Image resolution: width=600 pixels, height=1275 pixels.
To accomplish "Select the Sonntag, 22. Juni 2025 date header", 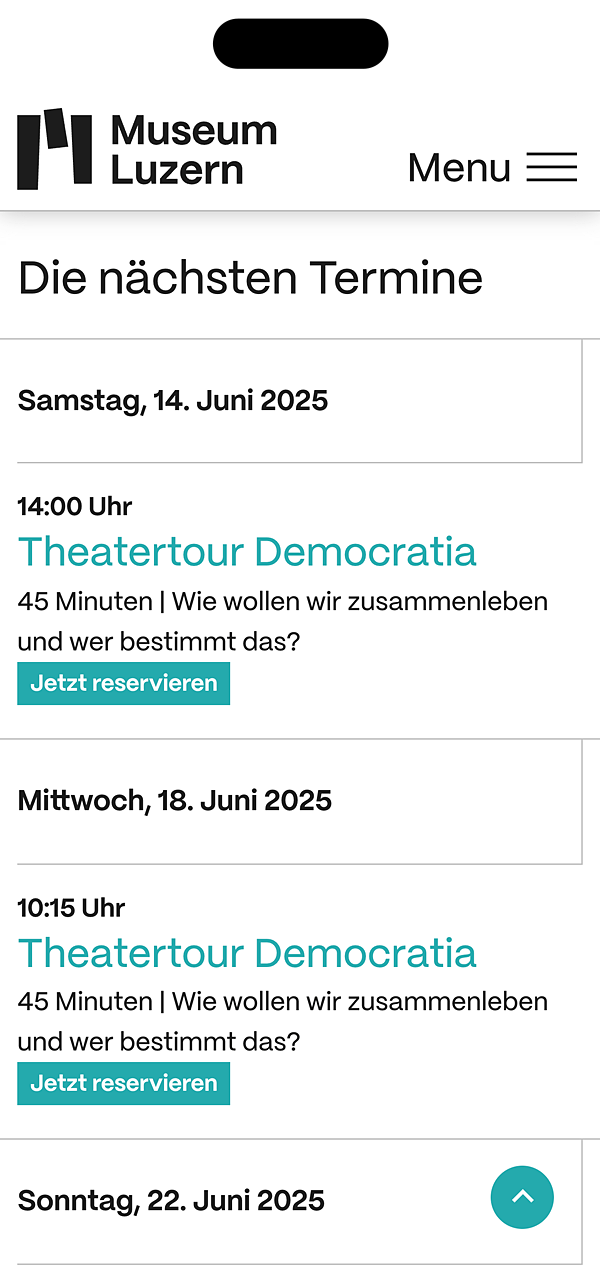I will (171, 1200).
